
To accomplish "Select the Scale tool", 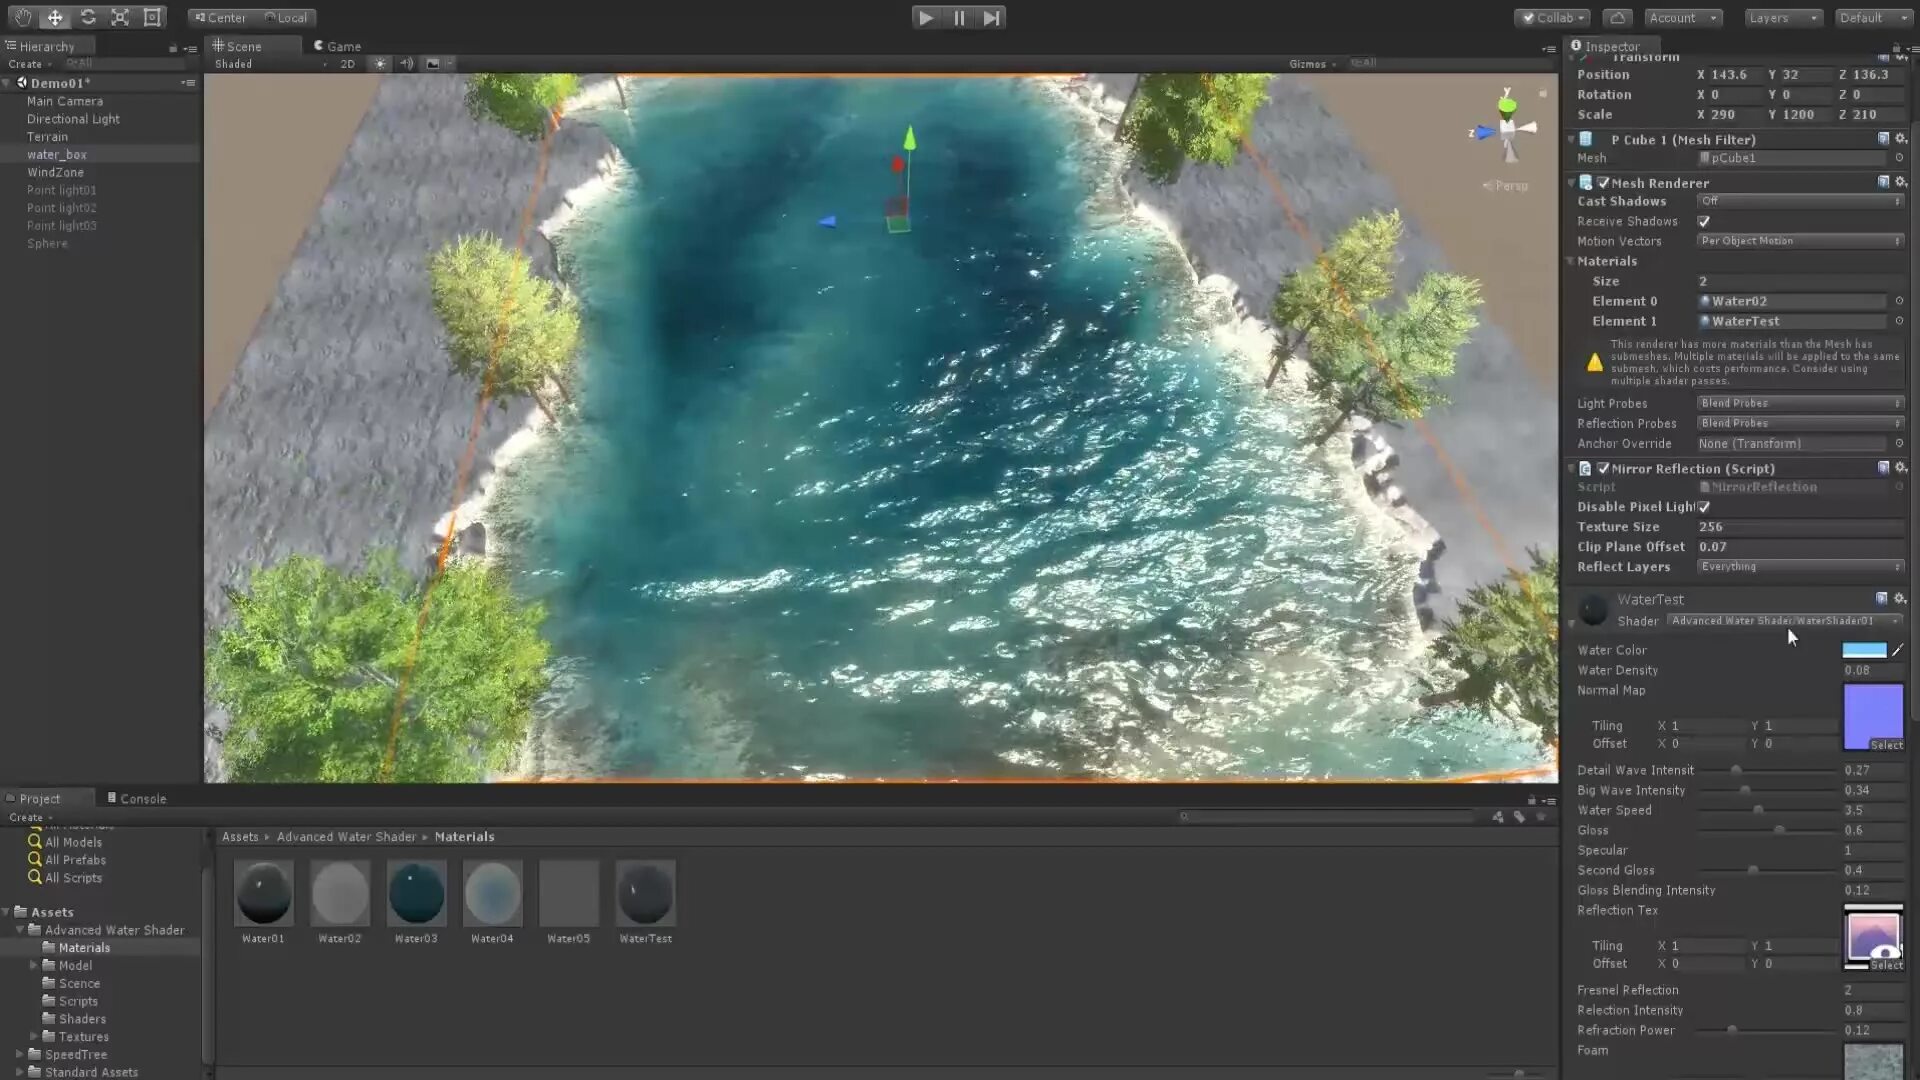I will pyautogui.click(x=120, y=17).
